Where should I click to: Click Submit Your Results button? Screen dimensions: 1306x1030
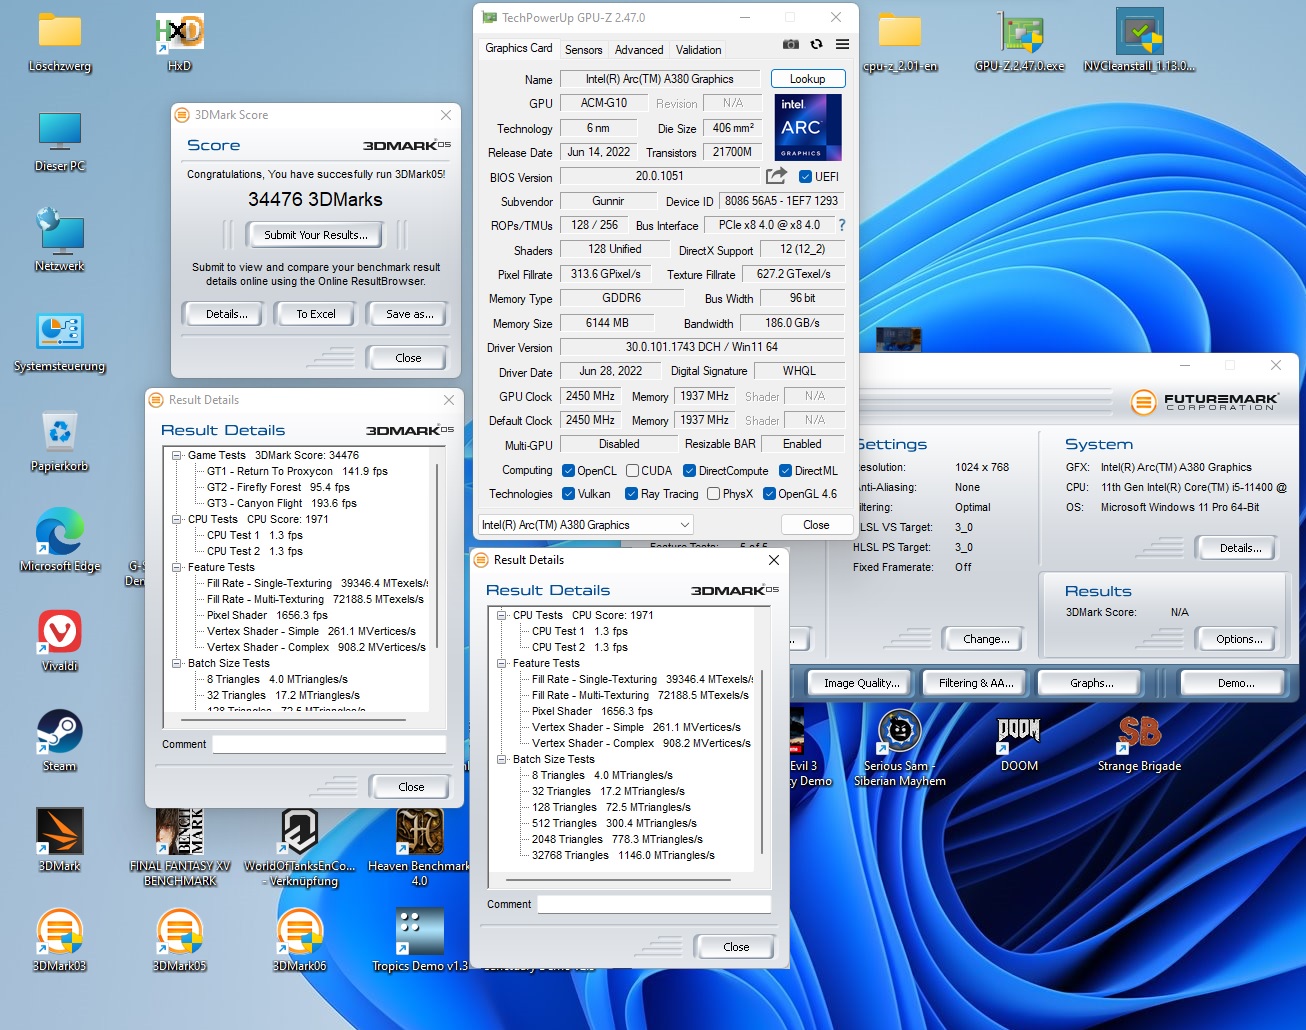[316, 235]
